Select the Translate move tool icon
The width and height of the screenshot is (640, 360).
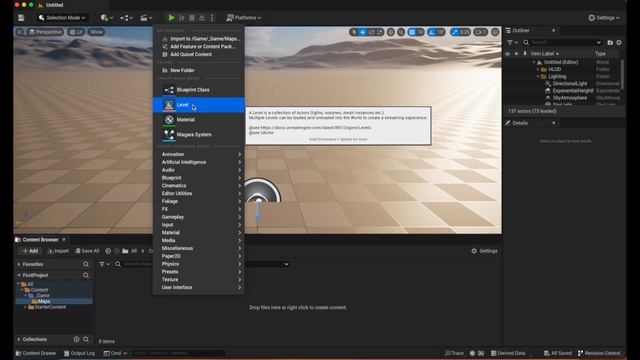click(362, 32)
